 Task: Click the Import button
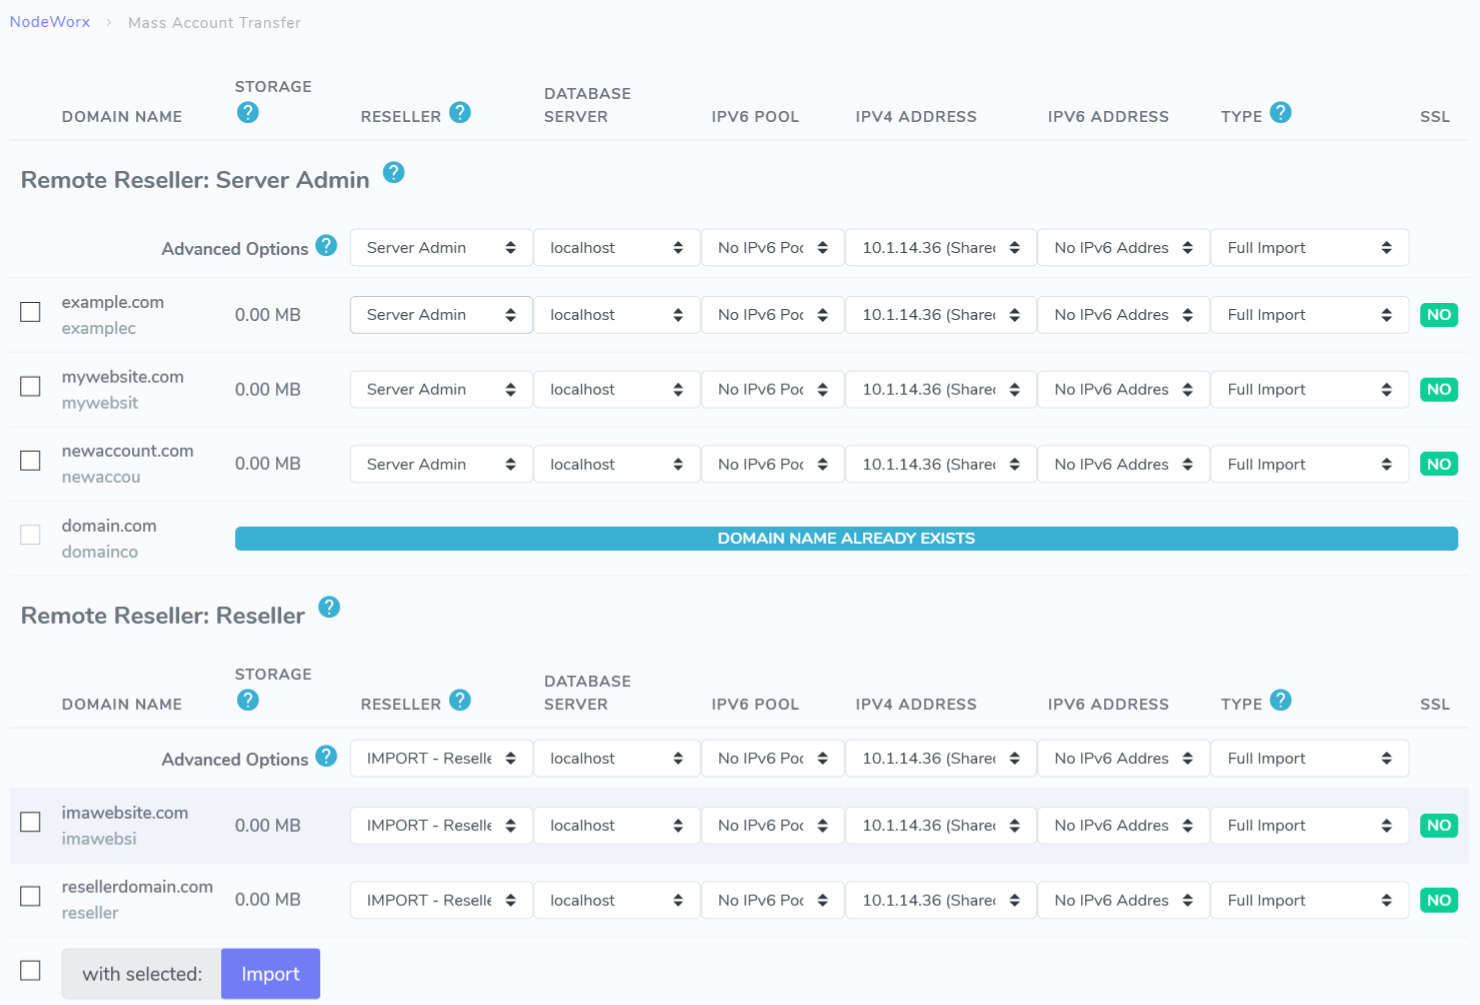coord(270,973)
